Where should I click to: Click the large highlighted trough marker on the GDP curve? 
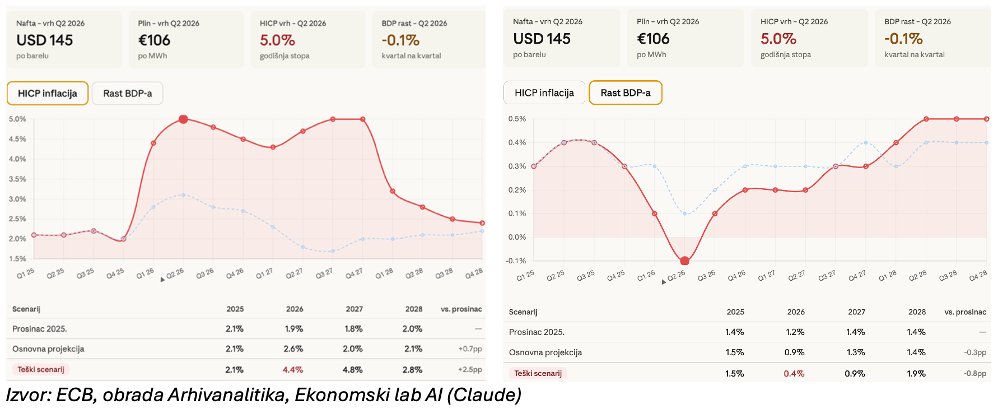coord(683,260)
